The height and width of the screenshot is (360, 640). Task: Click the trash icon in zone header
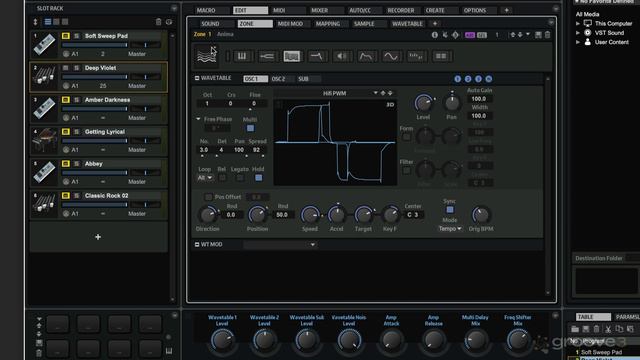point(548,35)
